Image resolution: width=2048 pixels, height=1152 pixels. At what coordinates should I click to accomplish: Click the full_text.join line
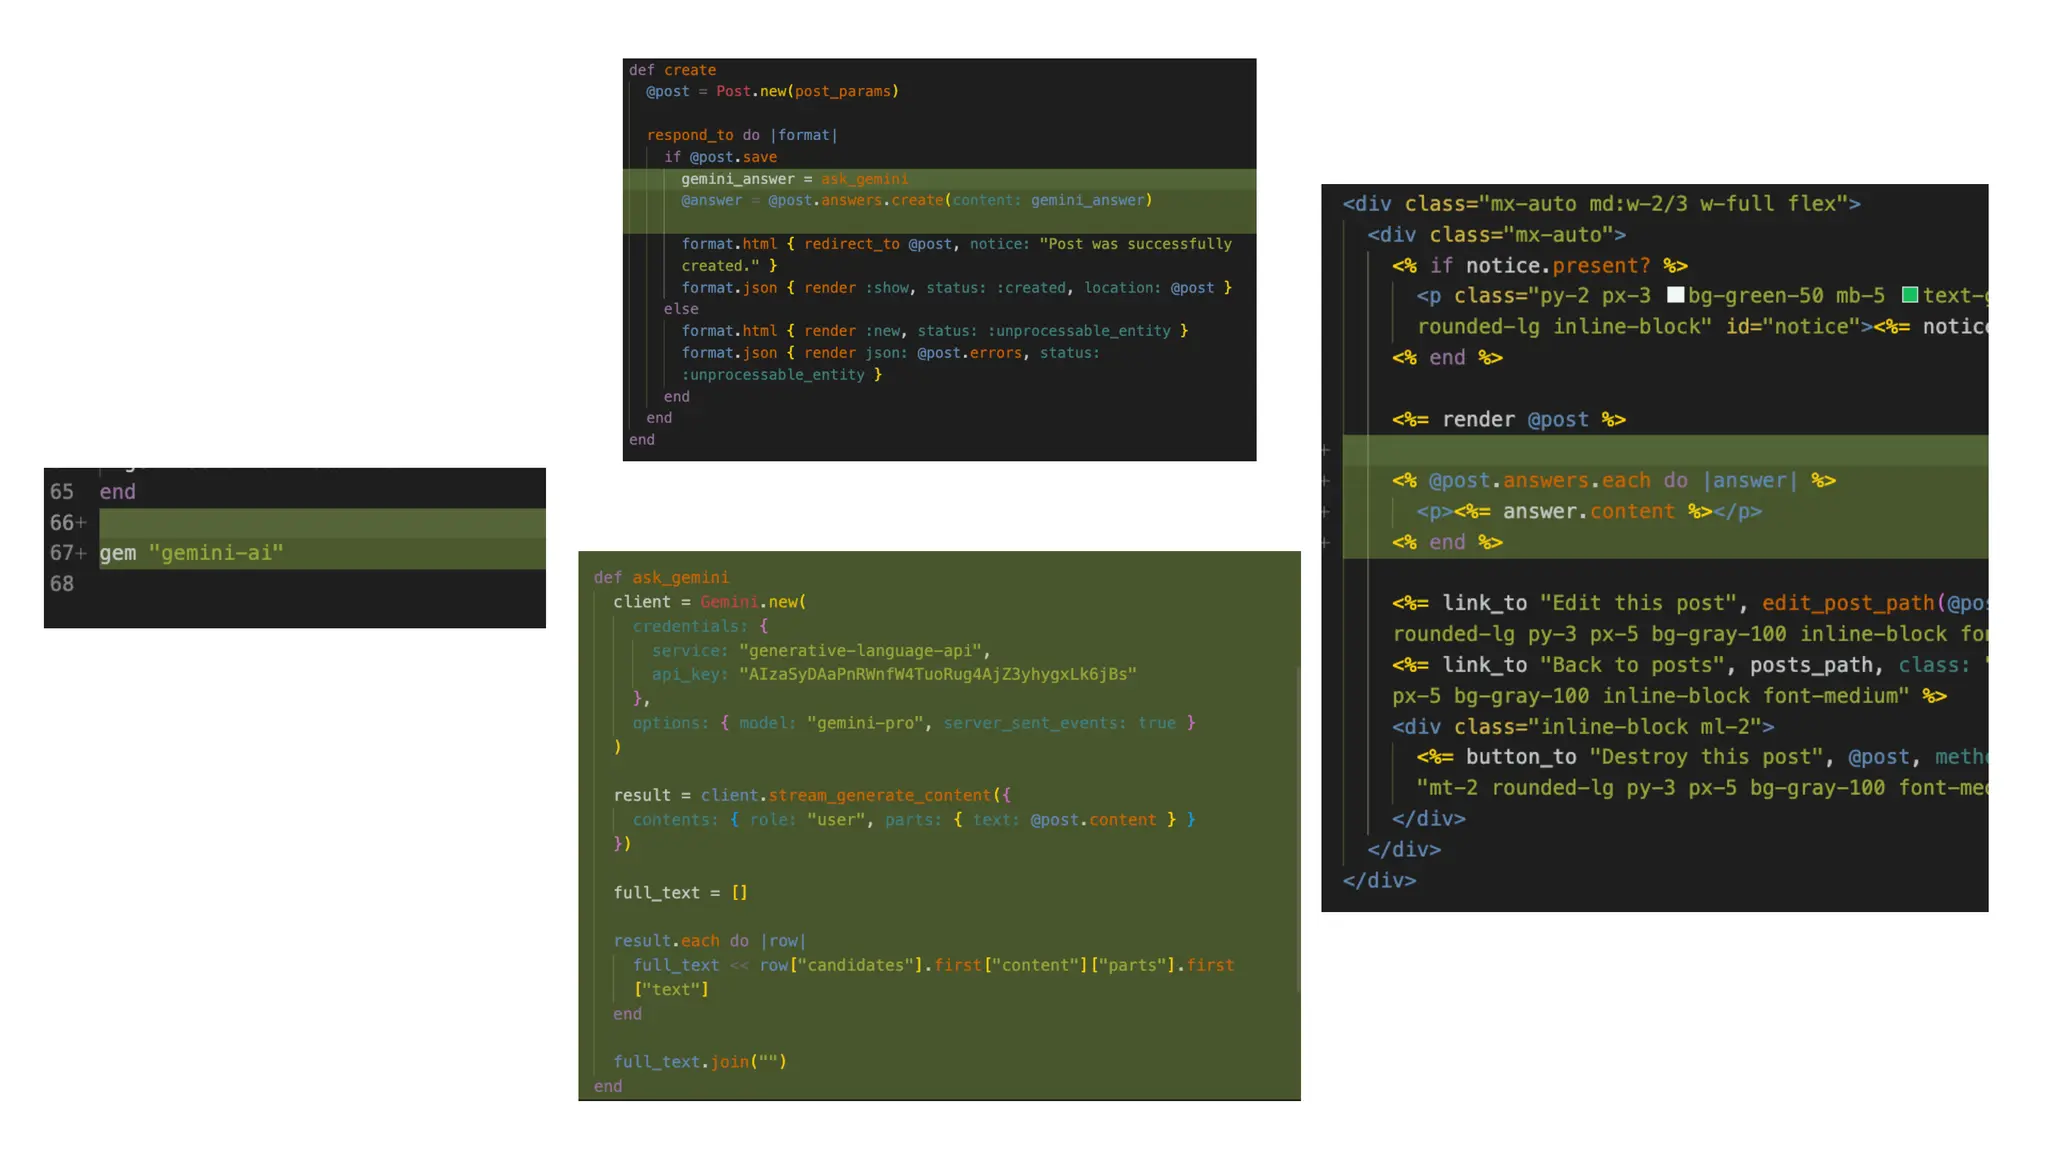pyautogui.click(x=700, y=1061)
